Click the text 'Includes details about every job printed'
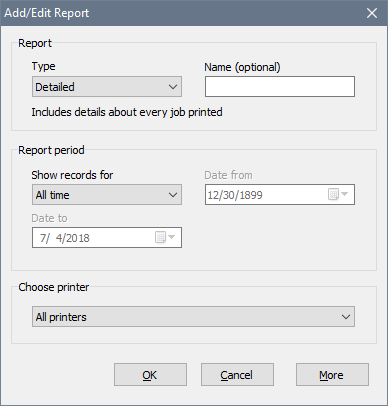Screen dimensions: 388x406 tap(127, 112)
